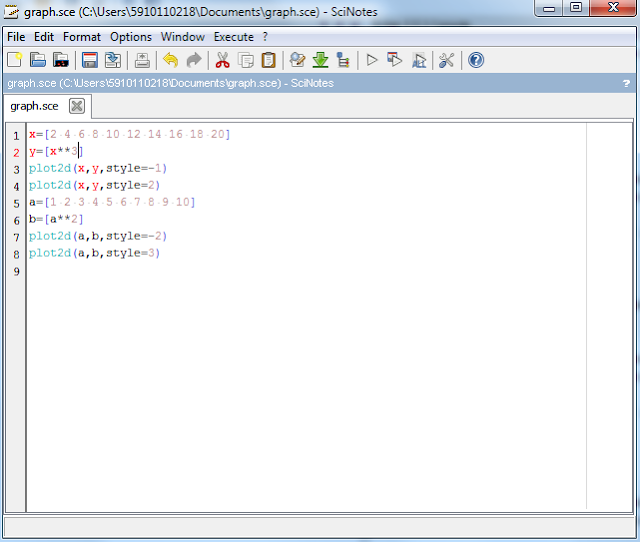Save the file with the floppy icon

click(90, 60)
